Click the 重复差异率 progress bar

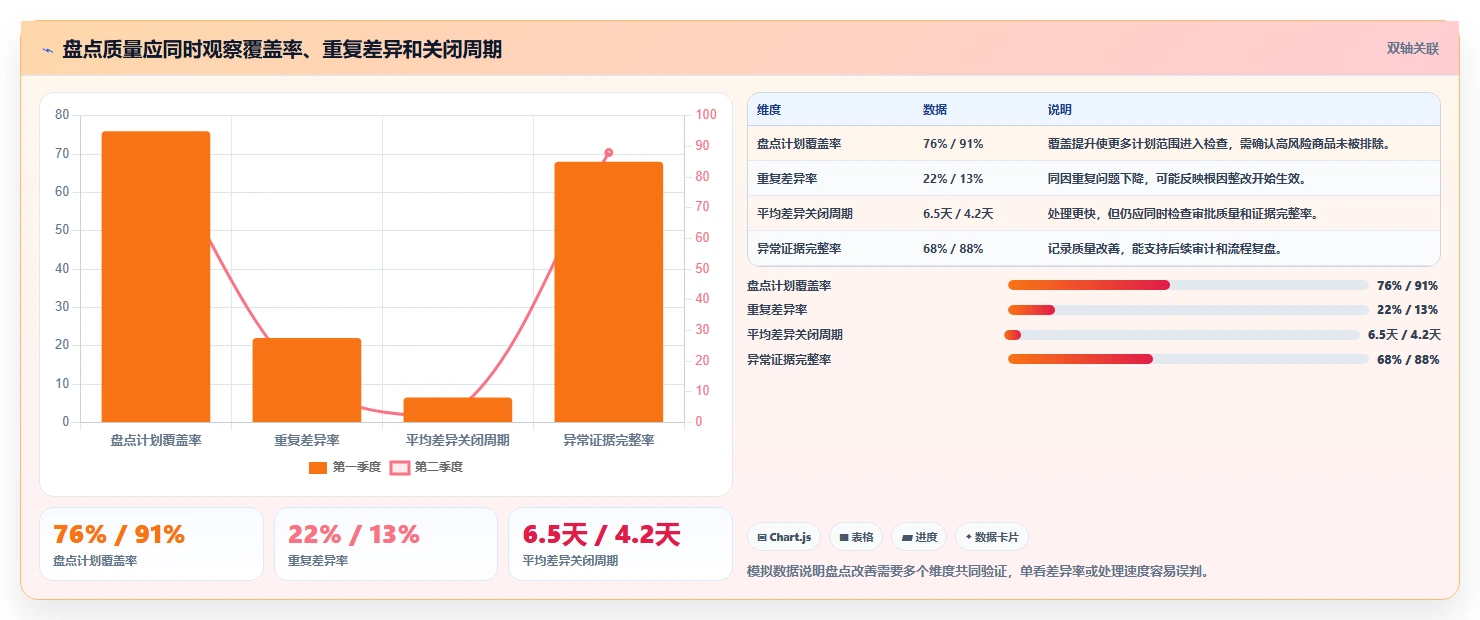tap(1188, 310)
